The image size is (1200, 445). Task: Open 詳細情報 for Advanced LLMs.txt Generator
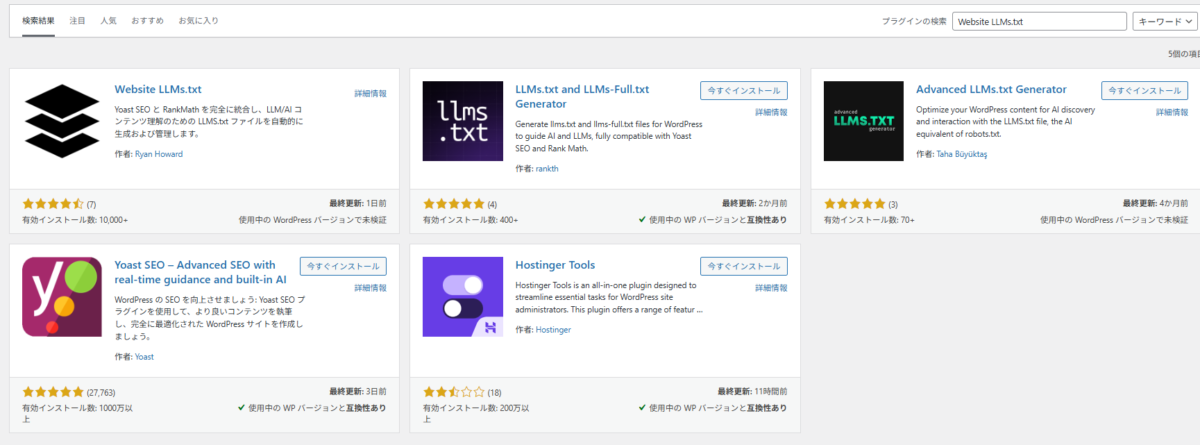point(1171,112)
